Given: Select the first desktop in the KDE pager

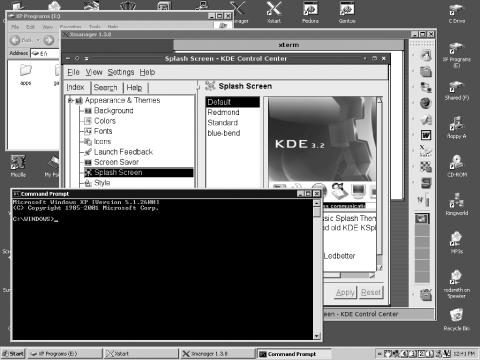Looking at the screenshot, I should (422, 219).
